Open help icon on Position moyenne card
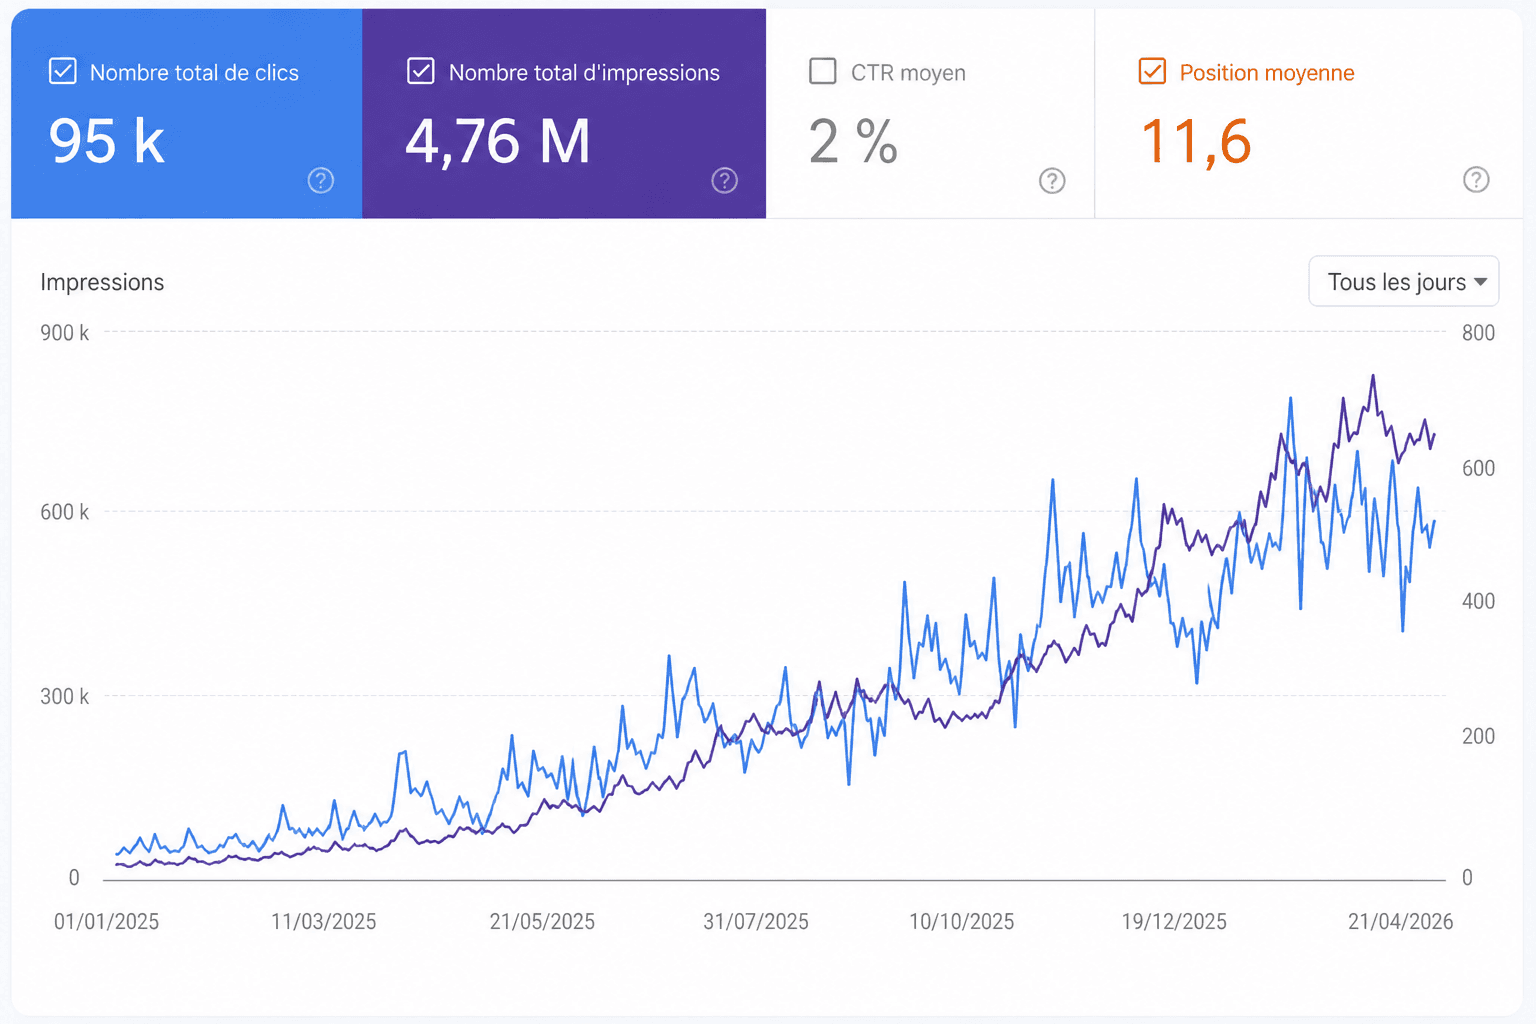This screenshot has width=1536, height=1024. 1476,180
